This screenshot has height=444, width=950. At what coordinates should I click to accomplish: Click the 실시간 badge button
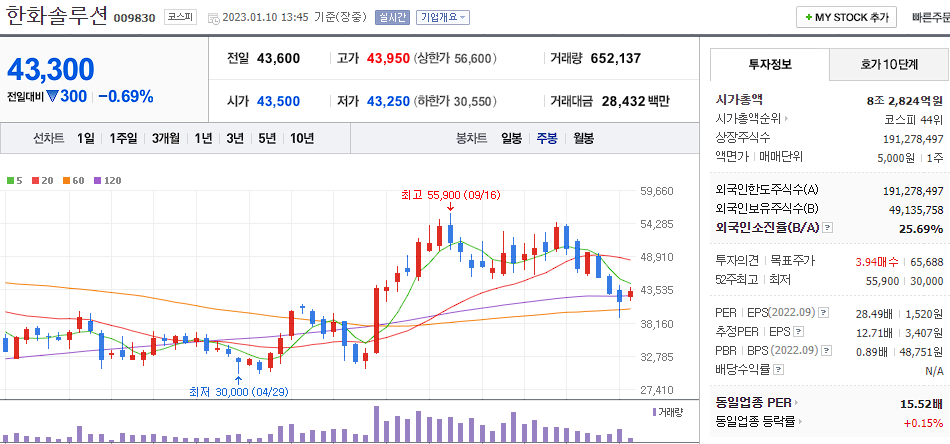coord(393,18)
